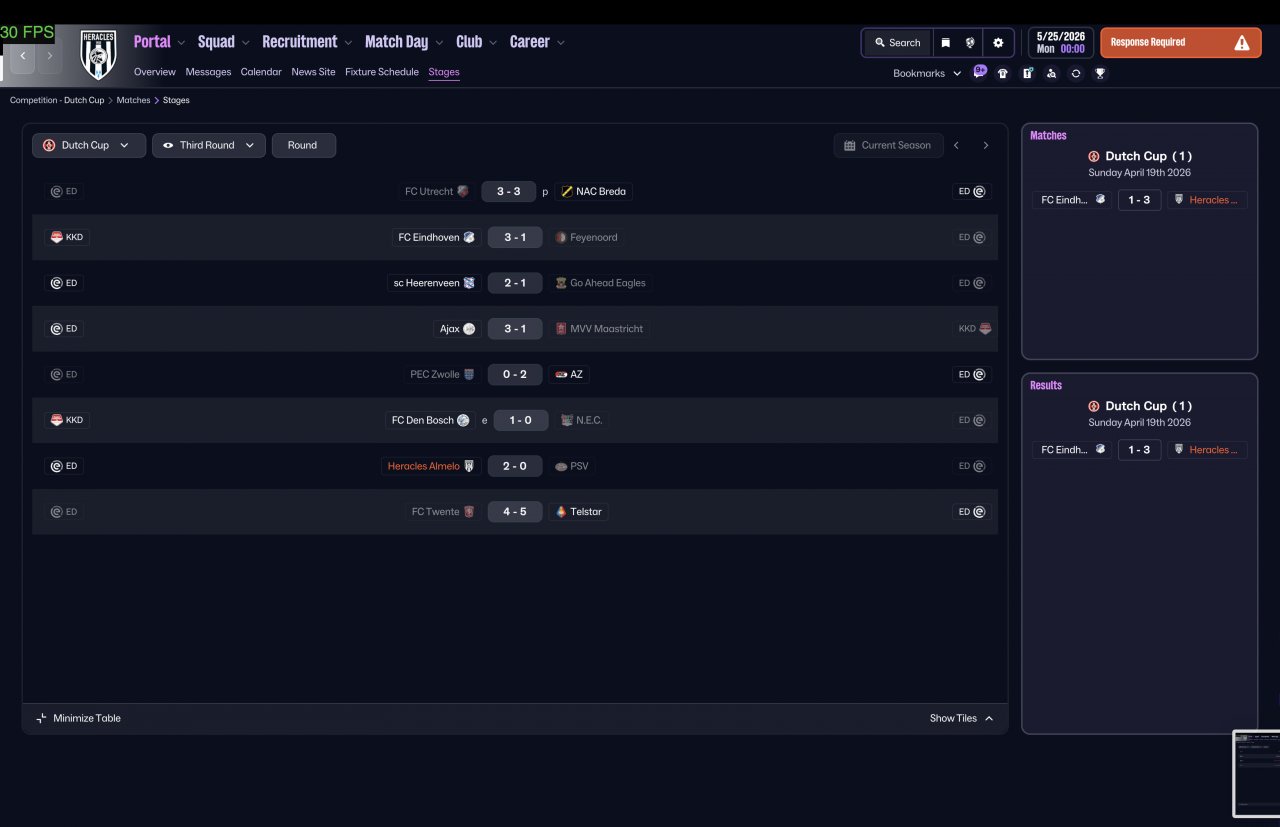1280x827 pixels.
Task: Click the Ajax club badge
Action: [x=469, y=329]
